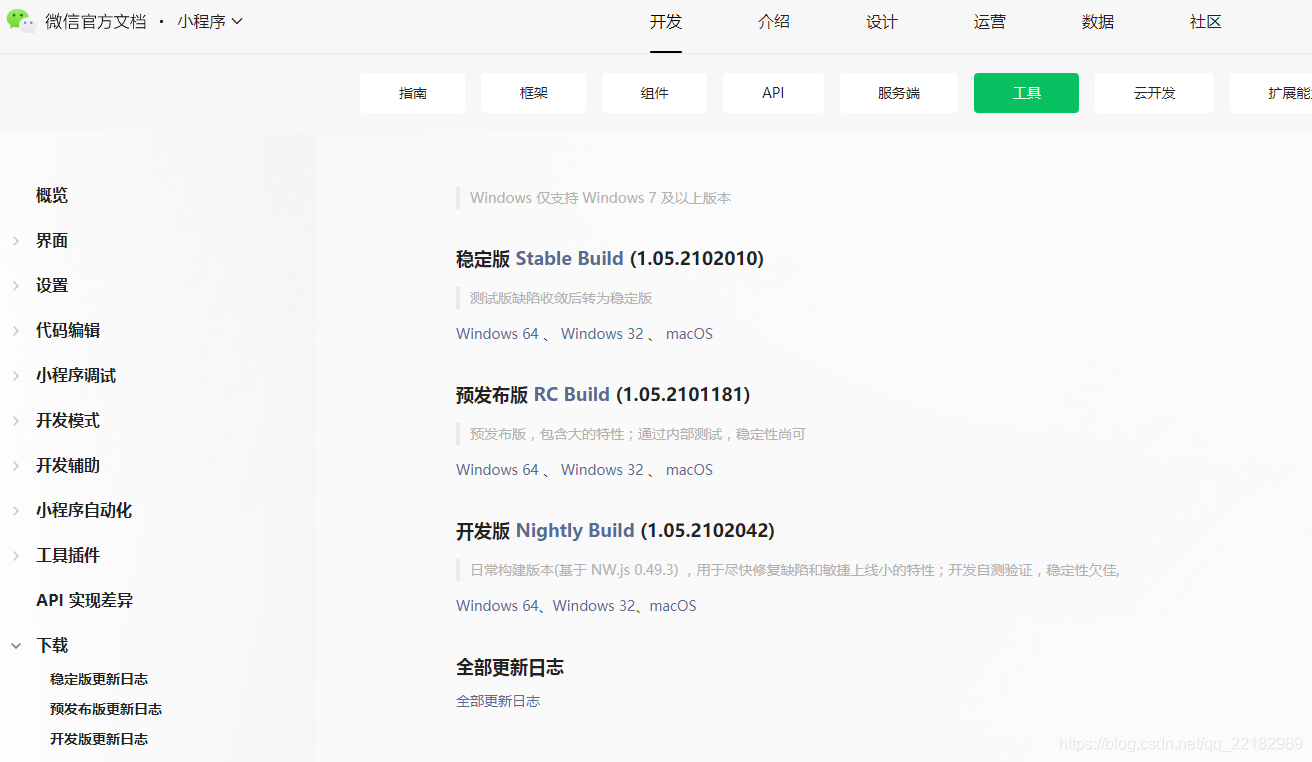Download Stable Build for Windows 64
Screen dimensions: 1312x762
(x=497, y=334)
